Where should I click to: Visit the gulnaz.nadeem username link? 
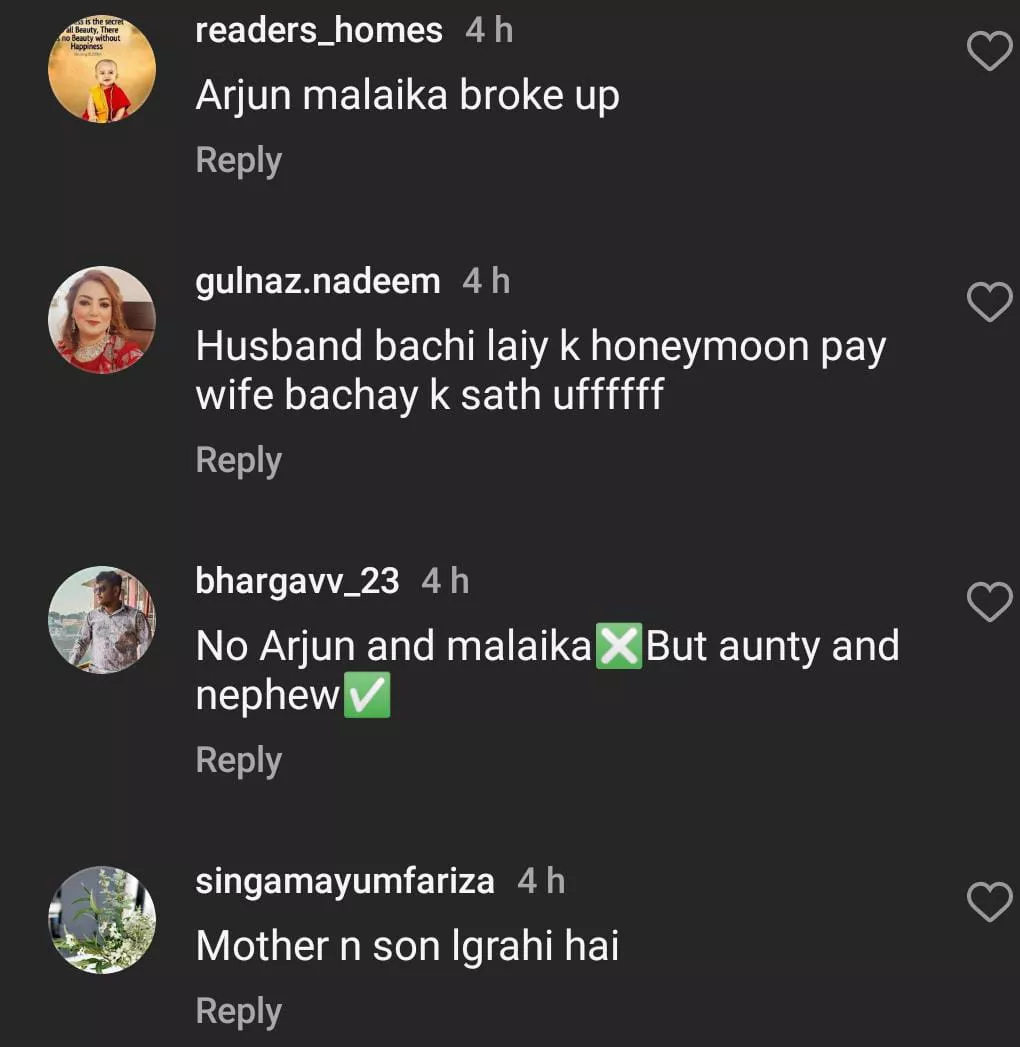[318, 282]
